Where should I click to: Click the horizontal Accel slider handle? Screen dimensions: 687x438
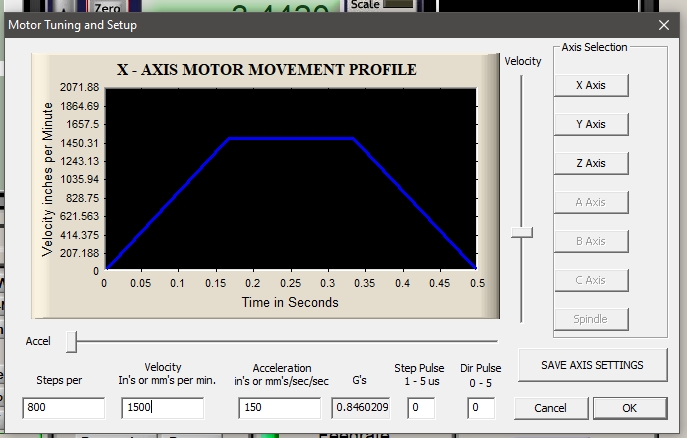tap(71, 342)
